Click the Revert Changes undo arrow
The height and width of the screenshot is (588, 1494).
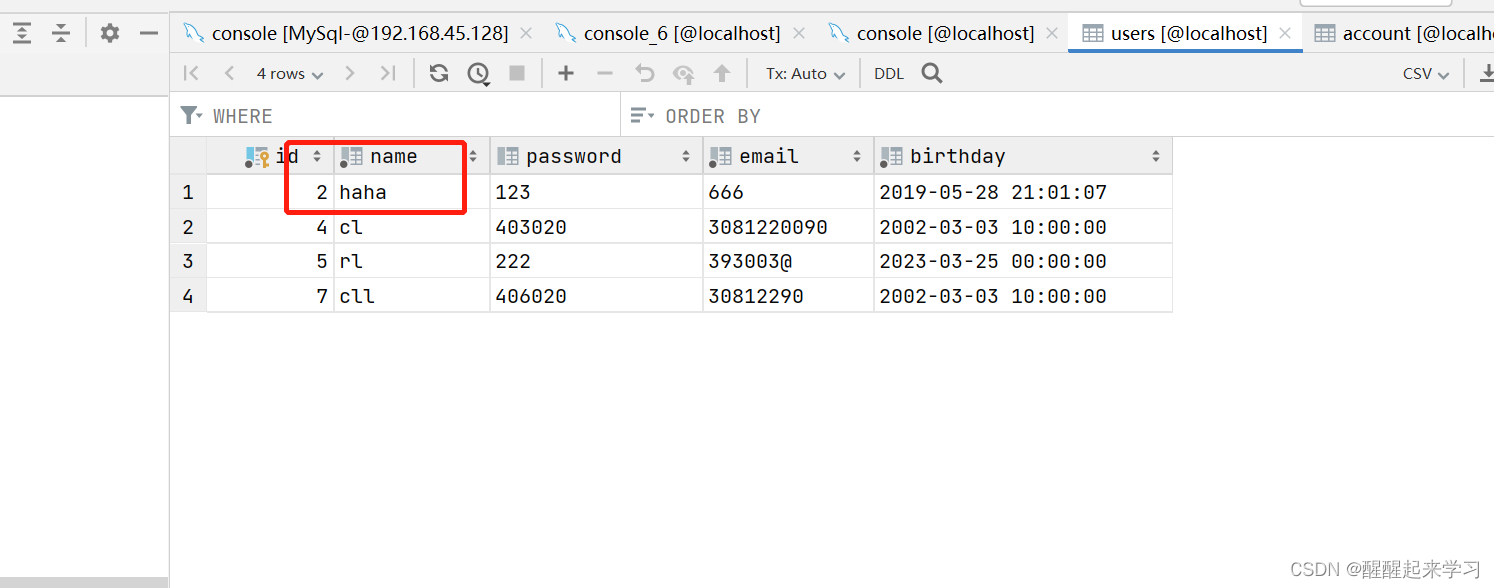click(x=645, y=72)
